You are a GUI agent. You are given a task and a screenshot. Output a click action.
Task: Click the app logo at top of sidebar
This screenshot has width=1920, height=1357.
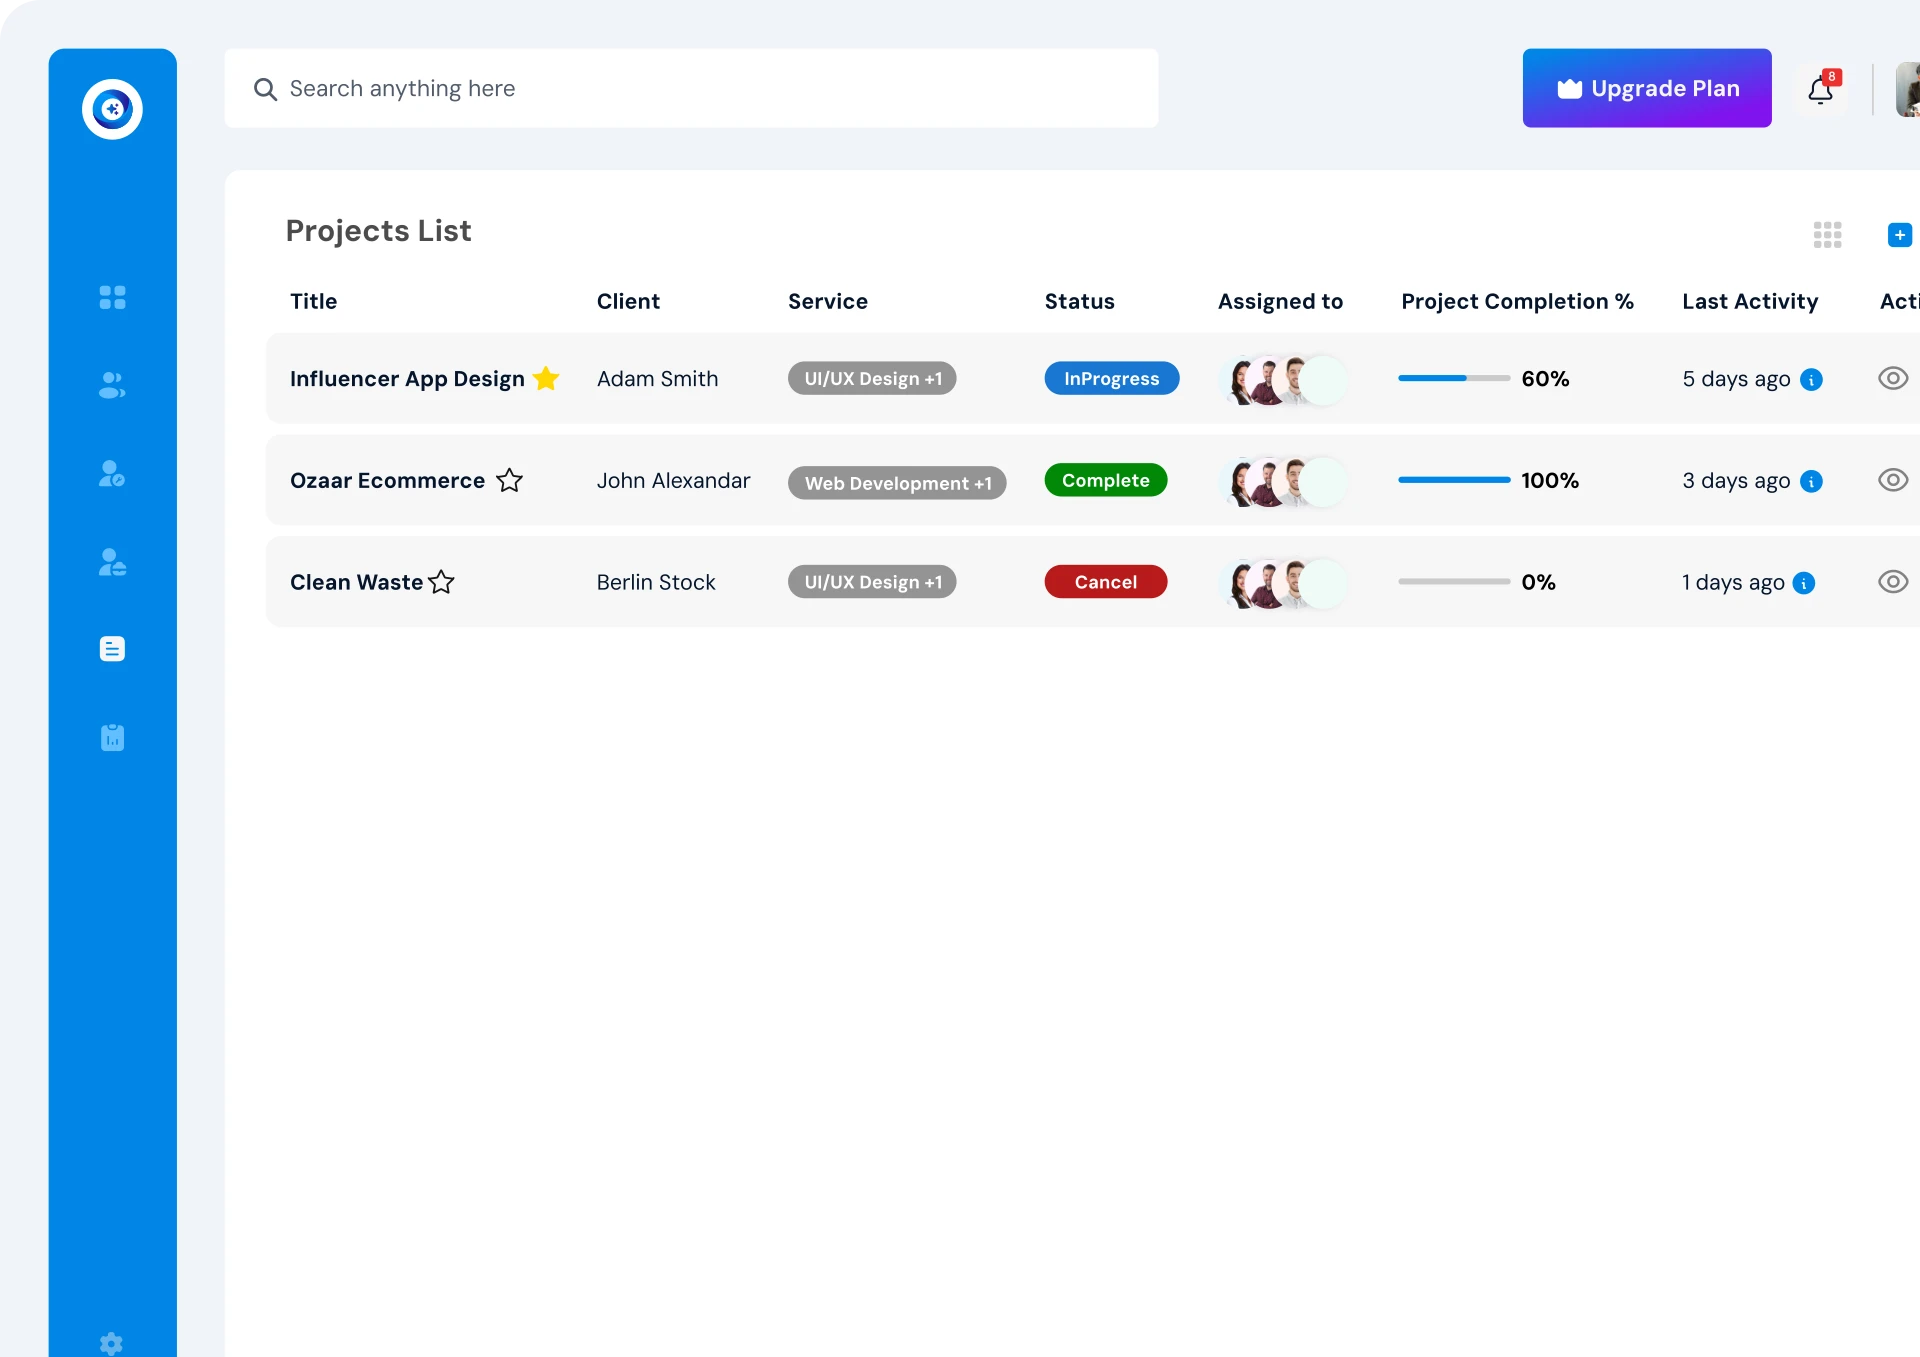112,109
